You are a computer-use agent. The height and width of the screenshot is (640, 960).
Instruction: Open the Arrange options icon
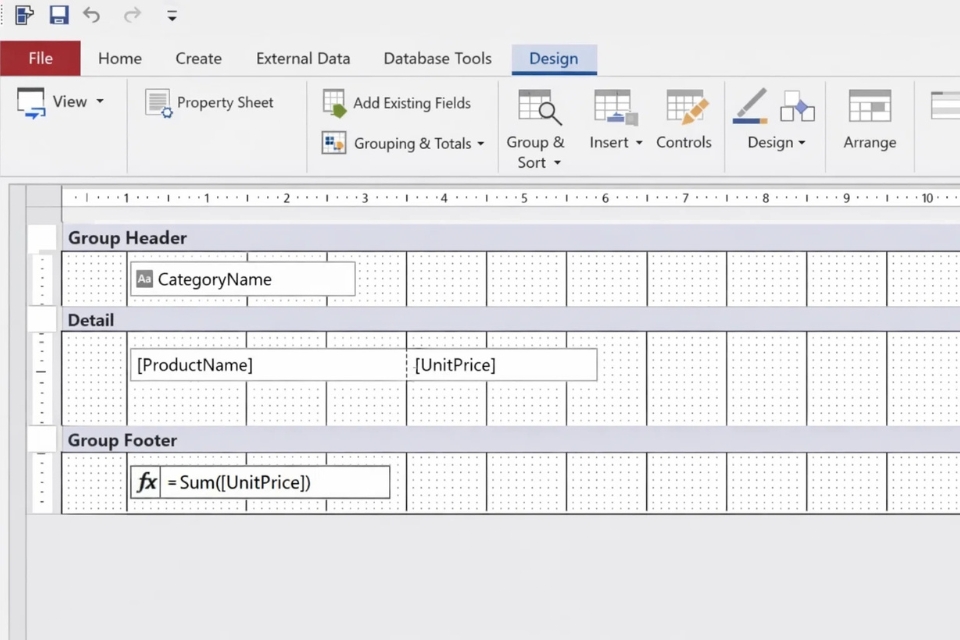869,108
